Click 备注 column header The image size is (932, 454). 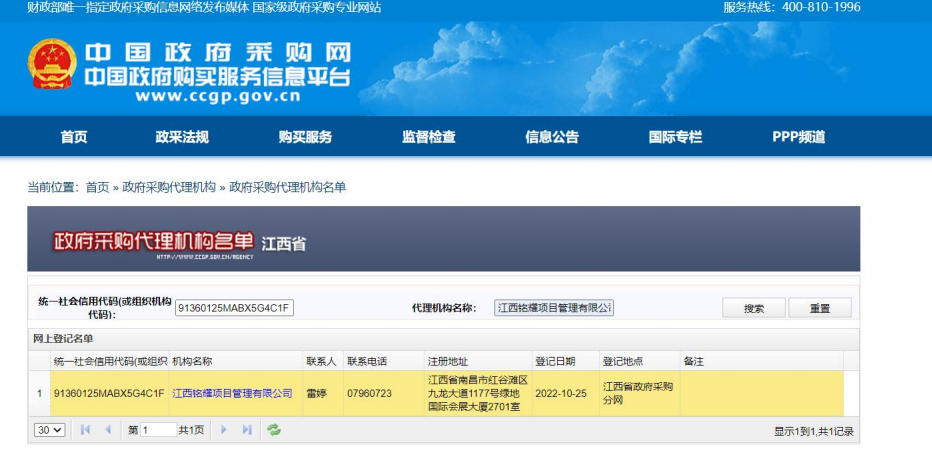tap(761, 361)
